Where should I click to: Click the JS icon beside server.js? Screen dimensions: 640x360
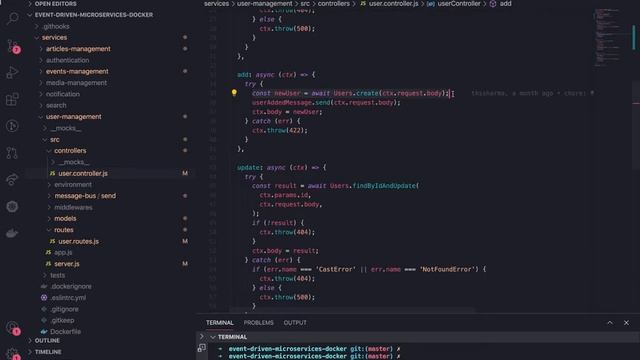tap(48, 264)
